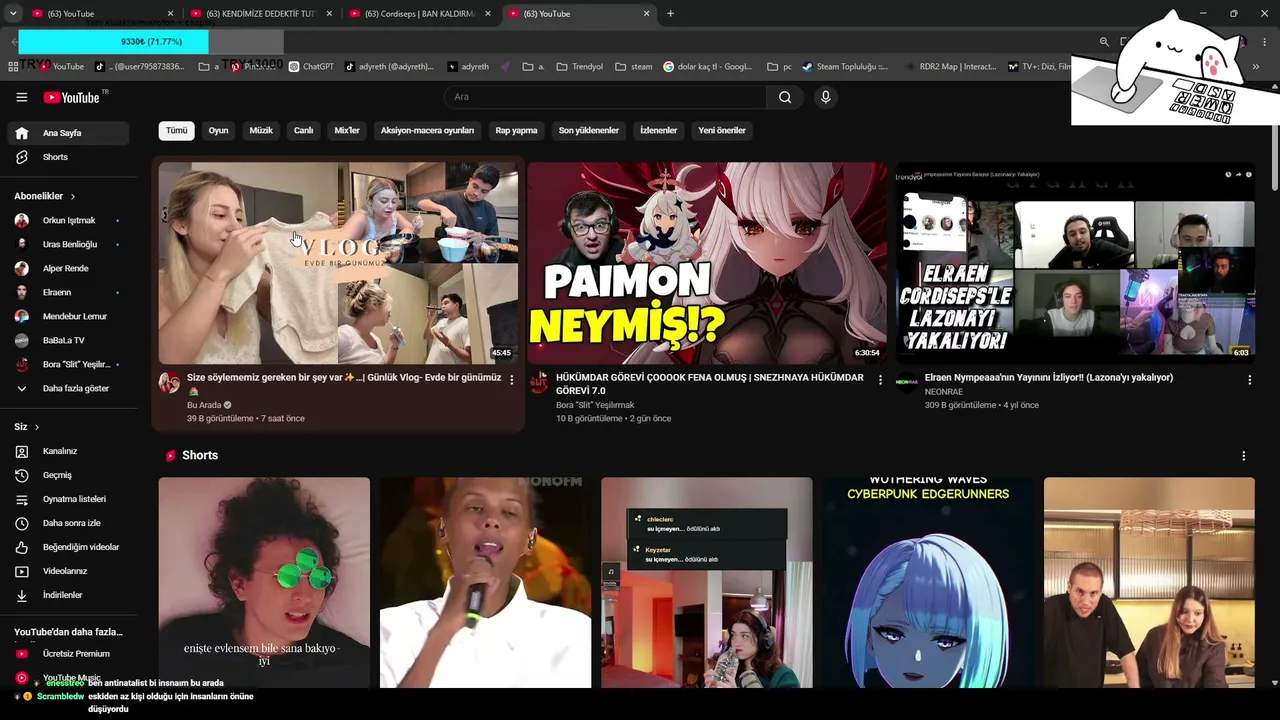Open the Wuthering Waves Cyberpunk Edgerunners short

(928, 582)
